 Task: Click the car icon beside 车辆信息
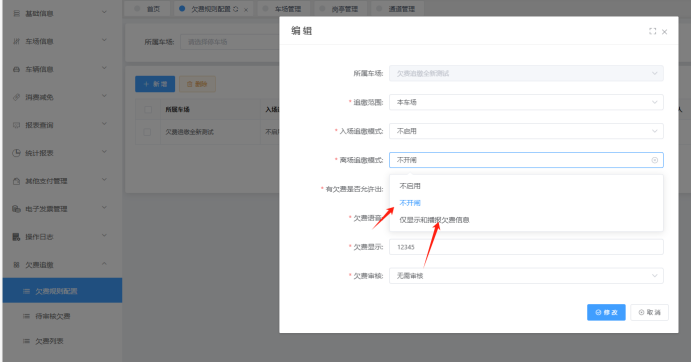click(x=16, y=69)
